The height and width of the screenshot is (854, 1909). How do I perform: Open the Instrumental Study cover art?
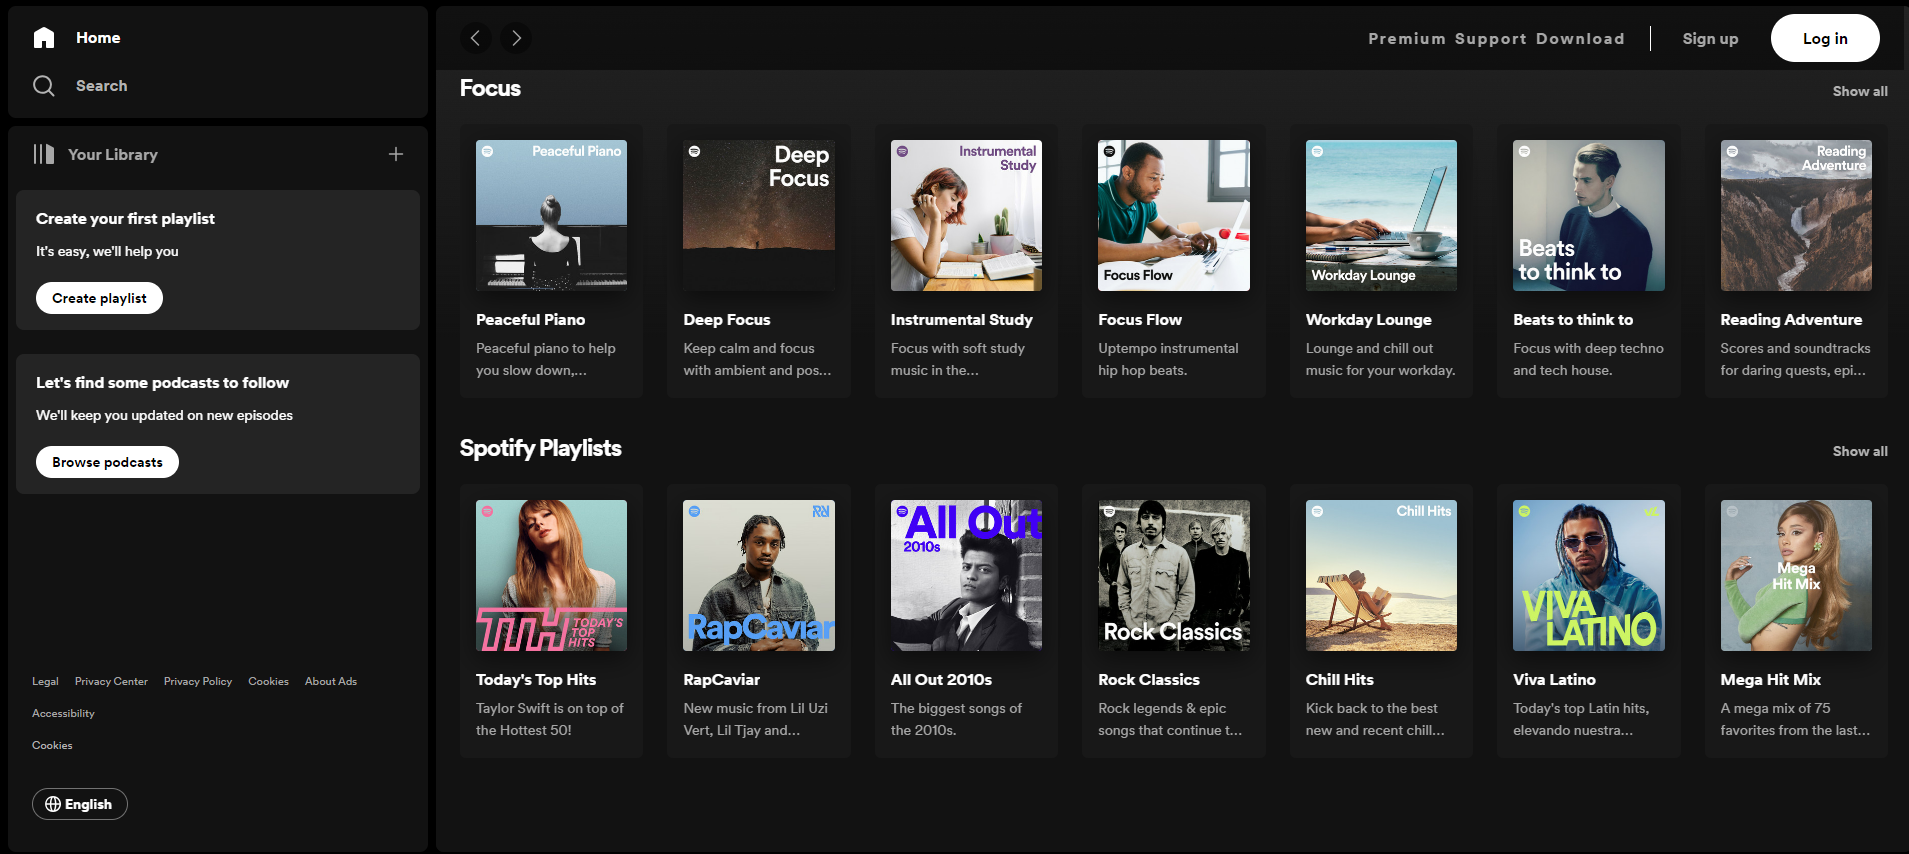tap(966, 215)
